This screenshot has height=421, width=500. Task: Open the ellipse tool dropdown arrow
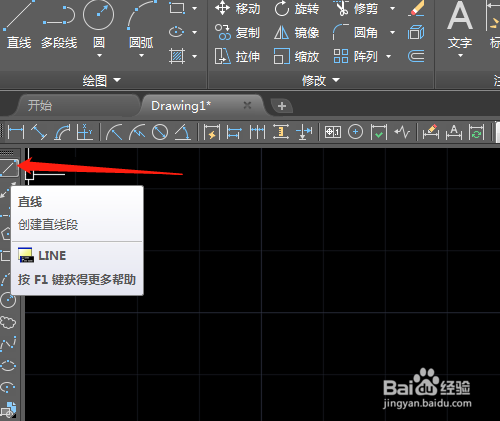[195, 32]
